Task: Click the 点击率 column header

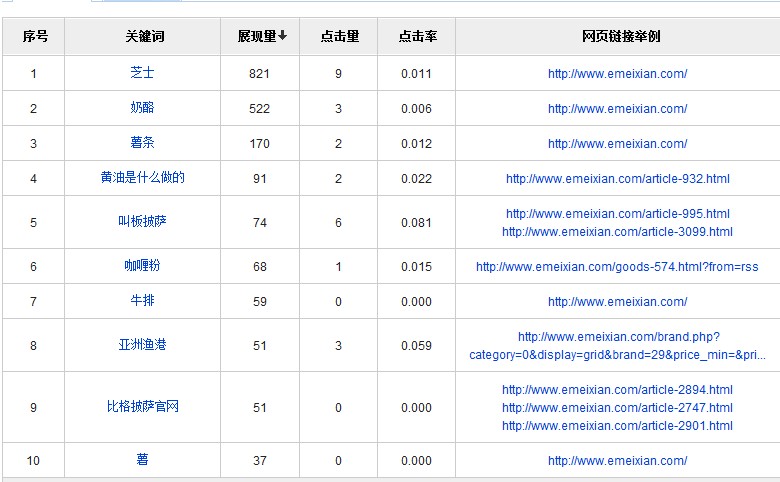Action: pyautogui.click(x=416, y=36)
